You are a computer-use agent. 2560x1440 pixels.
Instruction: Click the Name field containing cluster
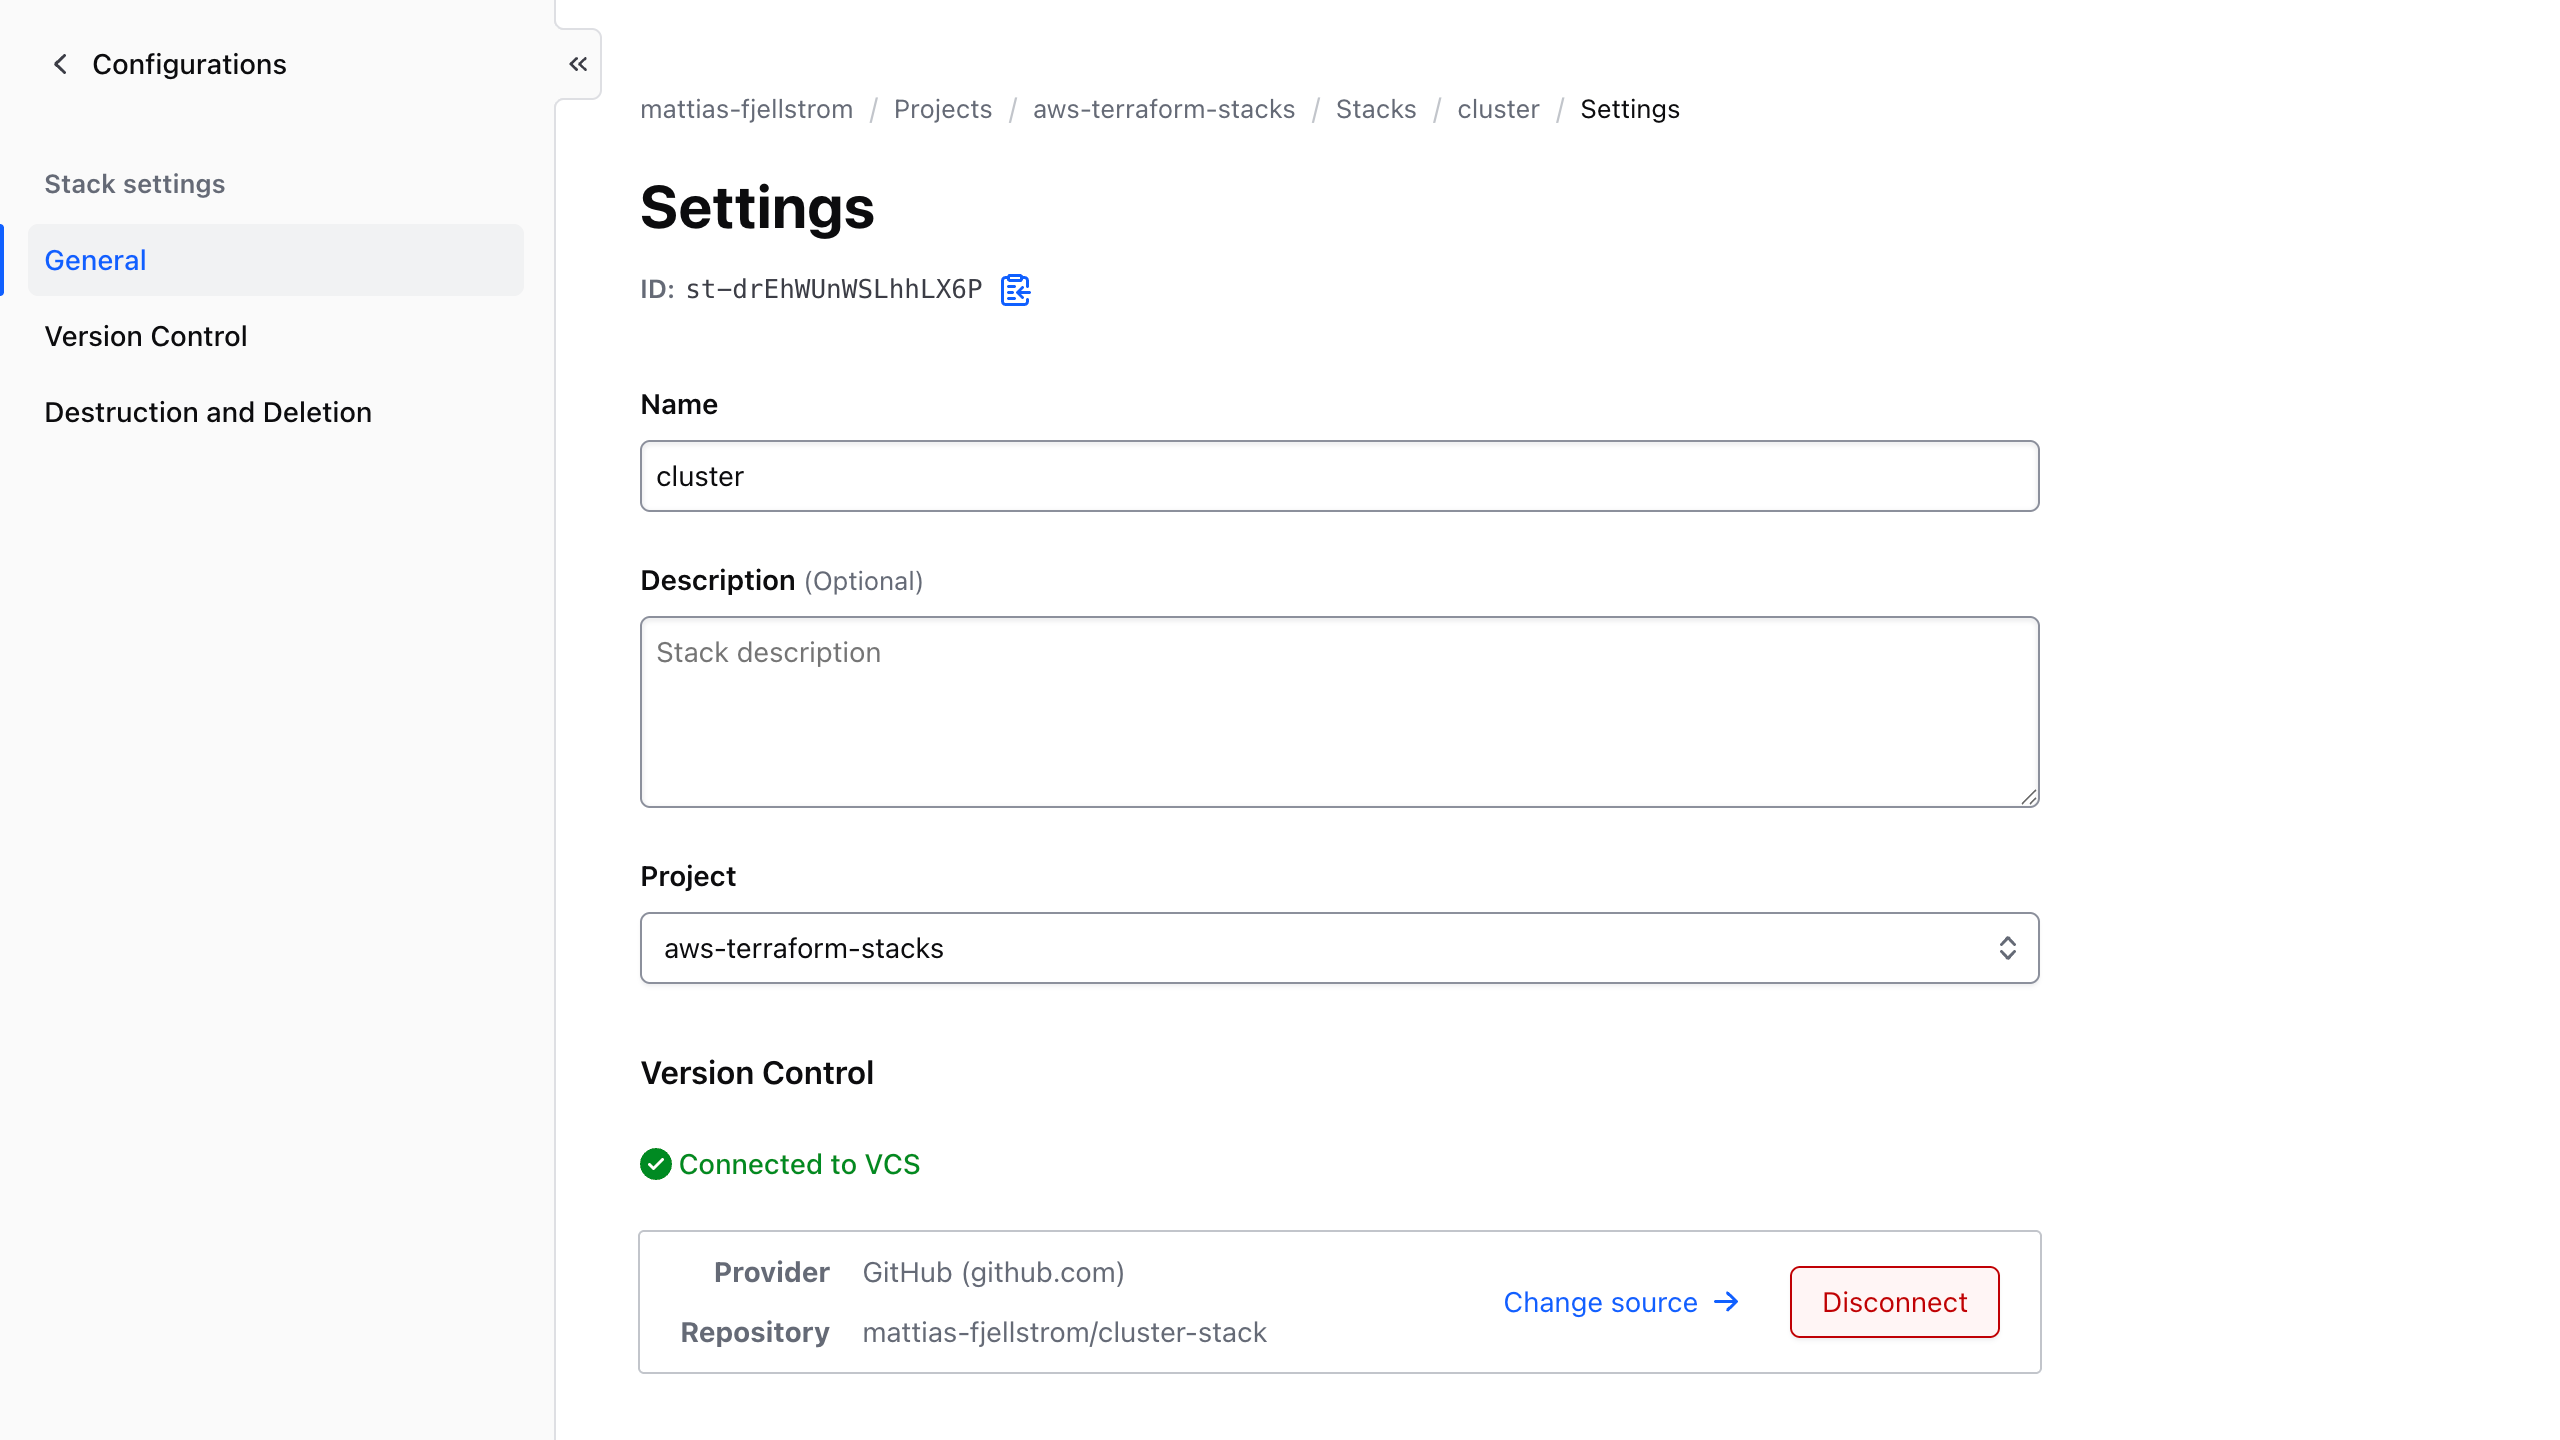(x=1339, y=476)
